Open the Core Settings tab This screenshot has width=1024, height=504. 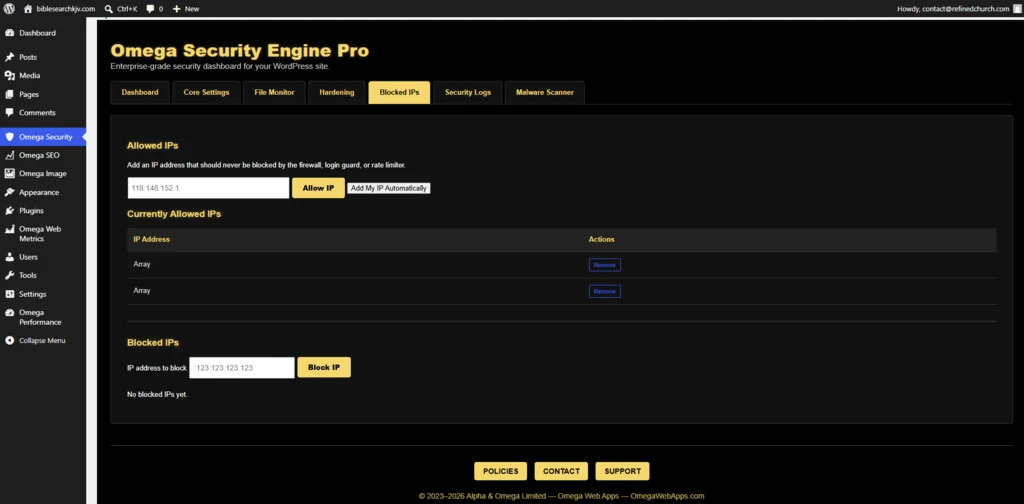[206, 93]
